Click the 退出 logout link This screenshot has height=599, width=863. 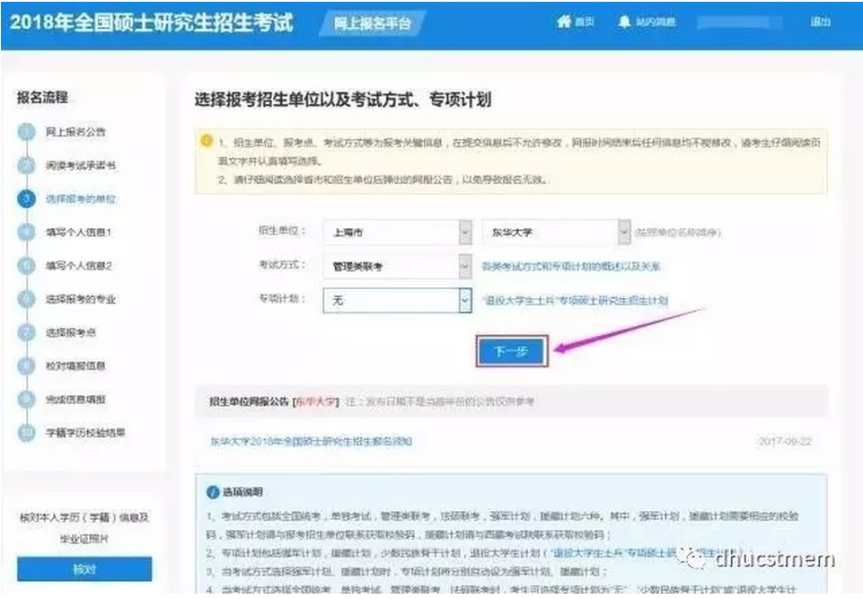click(820, 22)
